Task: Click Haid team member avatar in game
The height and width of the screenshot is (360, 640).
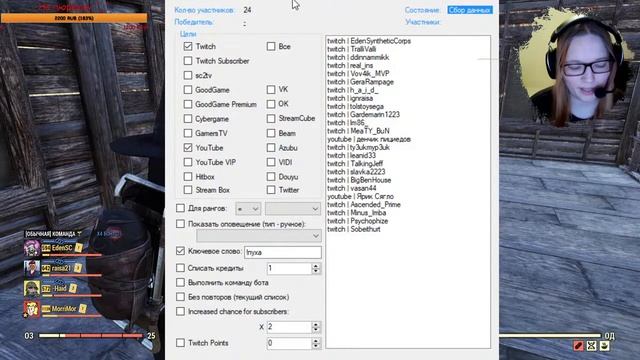Action: (x=32, y=289)
